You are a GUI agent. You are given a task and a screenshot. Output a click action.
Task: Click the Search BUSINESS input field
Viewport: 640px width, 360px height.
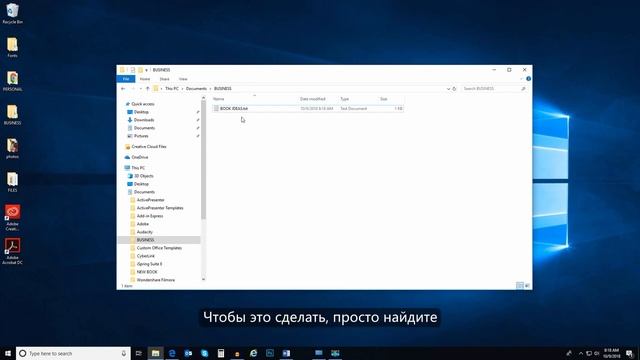494,89
